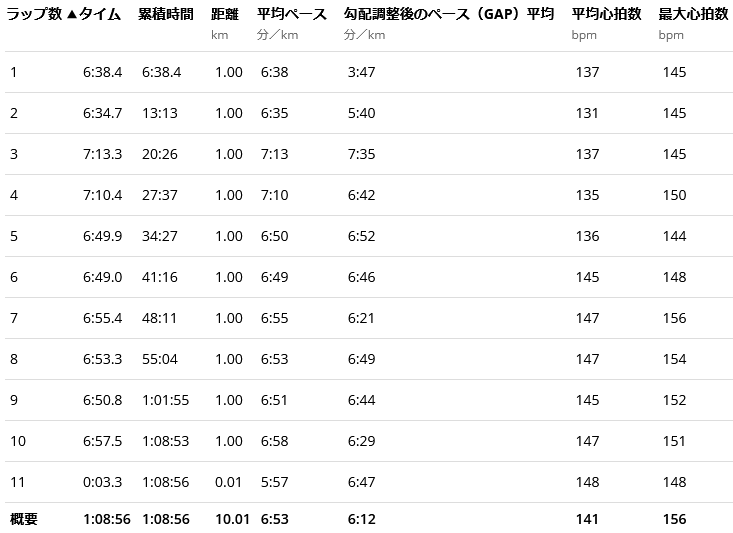Image resolution: width=733 pixels, height=533 pixels.
Task: Click the ascending sort arrow beside タイム
Action: tap(70, 14)
